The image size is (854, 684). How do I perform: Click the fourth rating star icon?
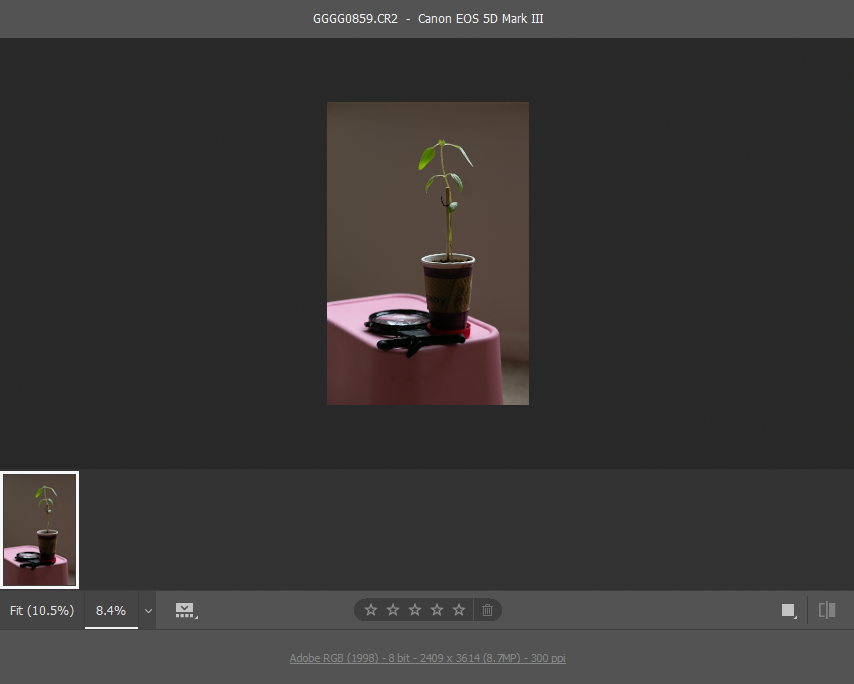[x=436, y=609]
